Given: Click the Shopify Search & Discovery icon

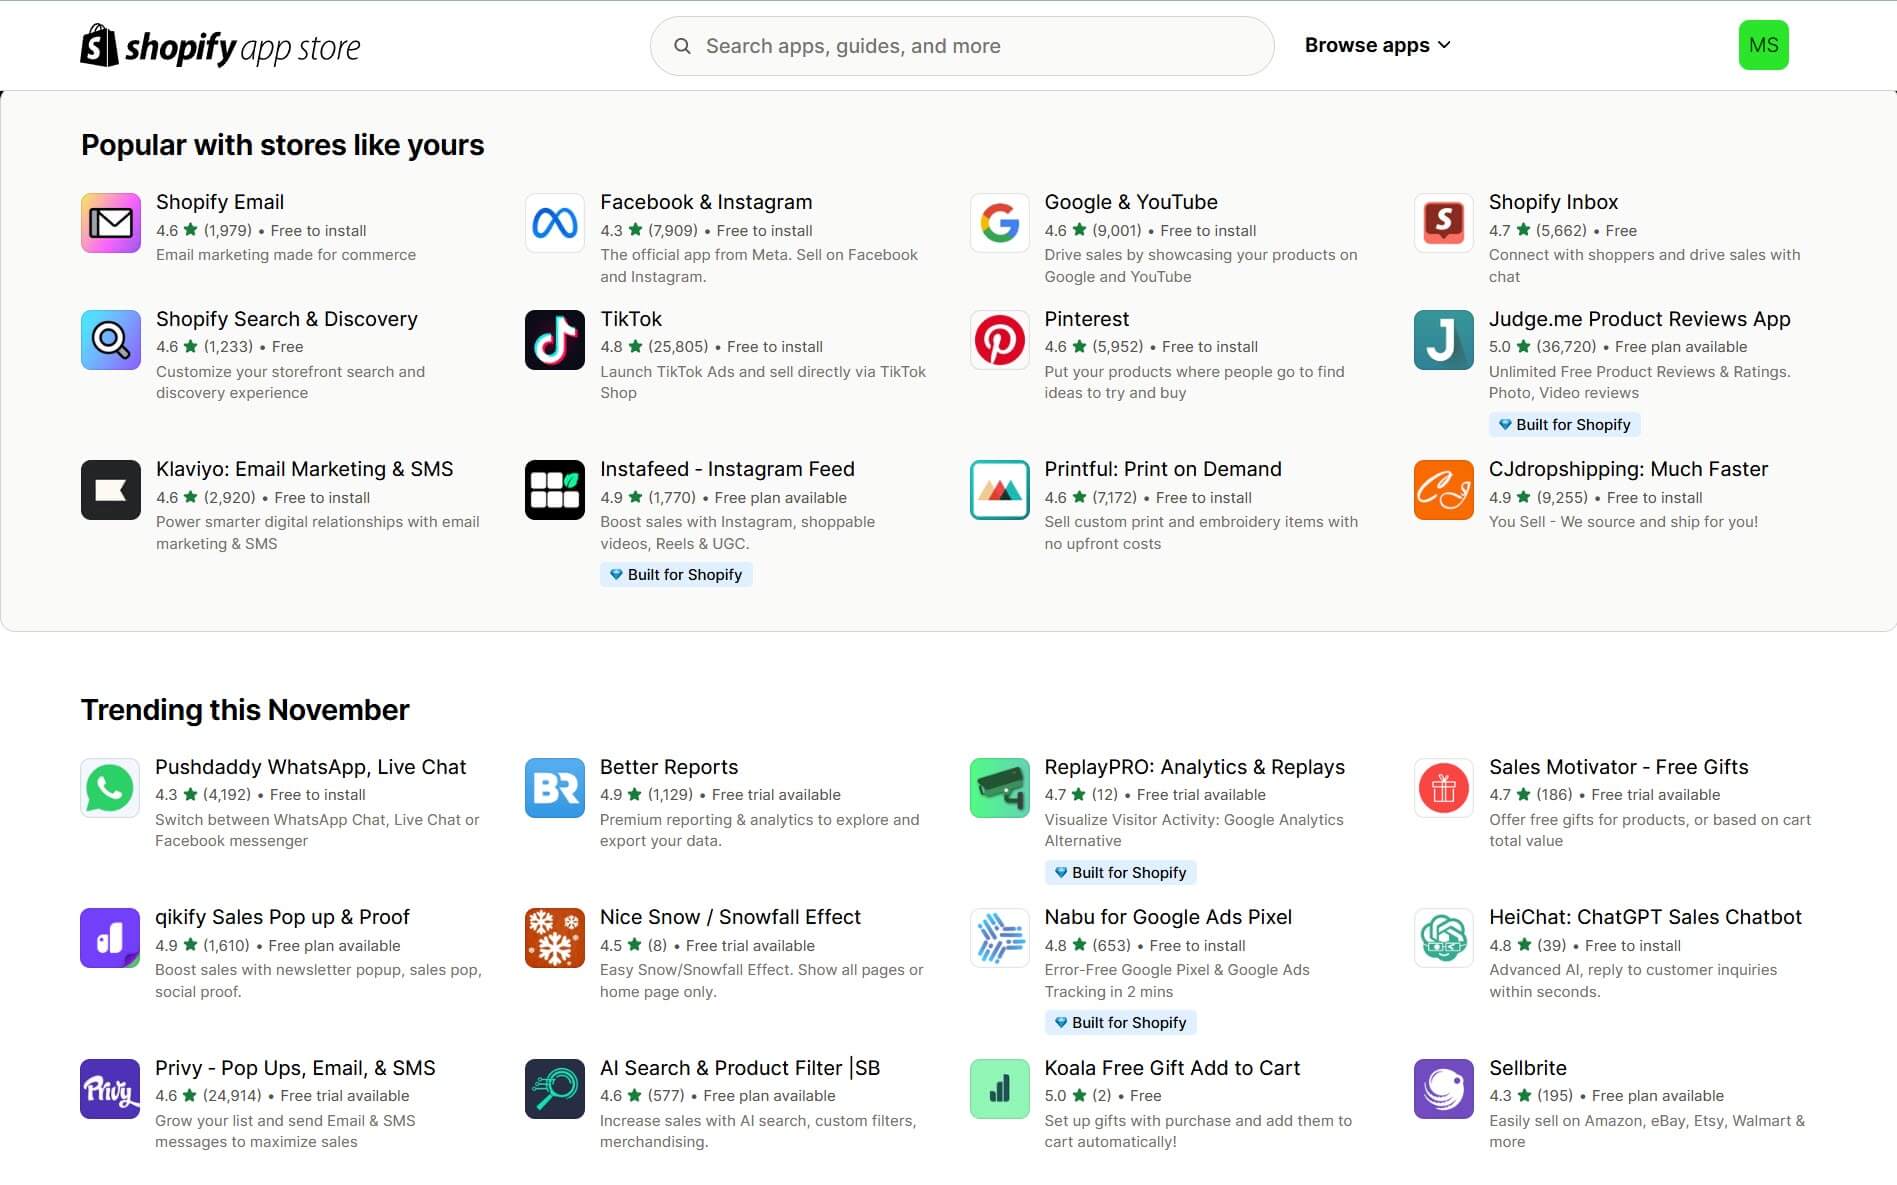Looking at the screenshot, I should (110, 340).
